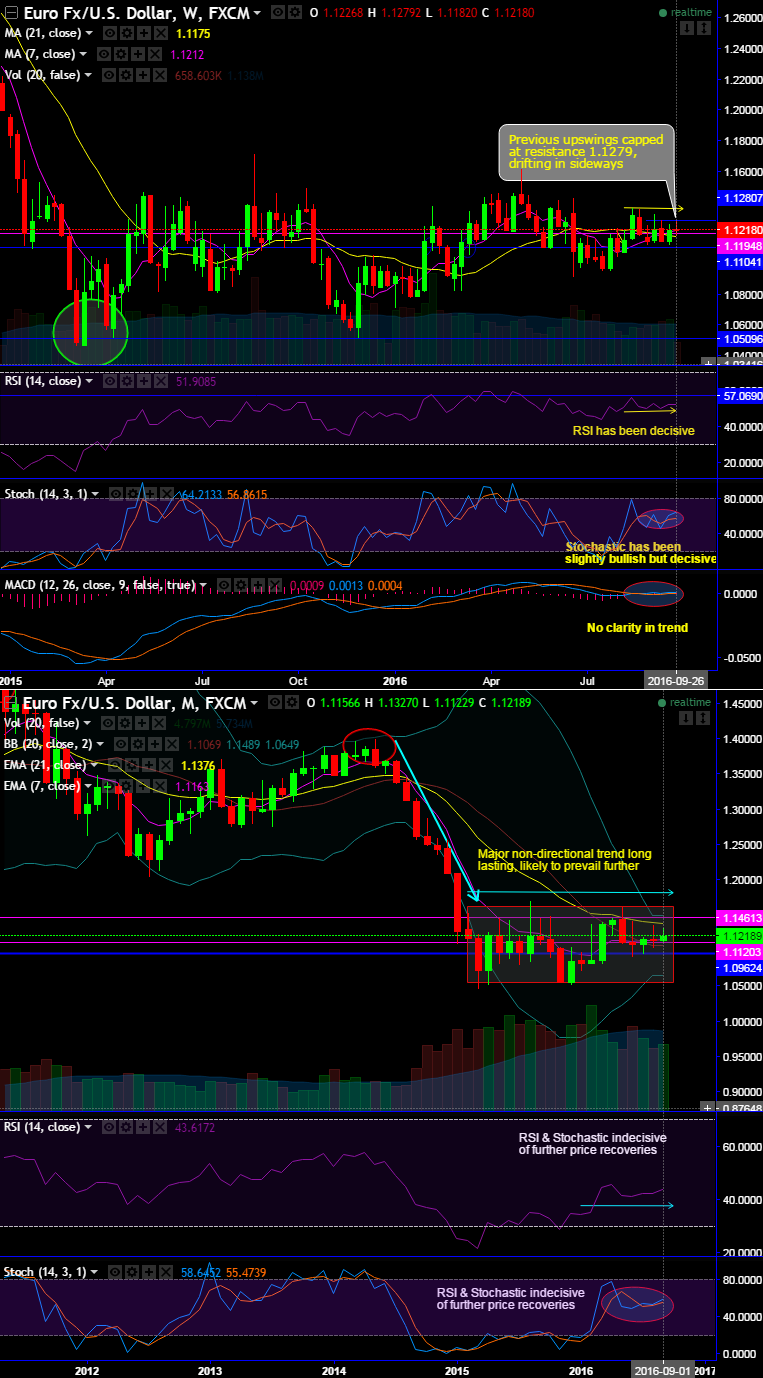763x1378 pixels.
Task: Remove weekly Stoch (14, 3, 1) indicator
Action: click(x=167, y=494)
